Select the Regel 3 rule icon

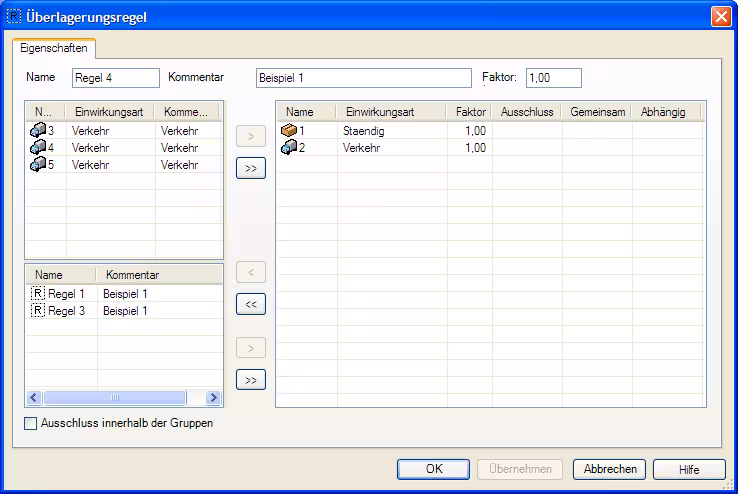[38, 310]
